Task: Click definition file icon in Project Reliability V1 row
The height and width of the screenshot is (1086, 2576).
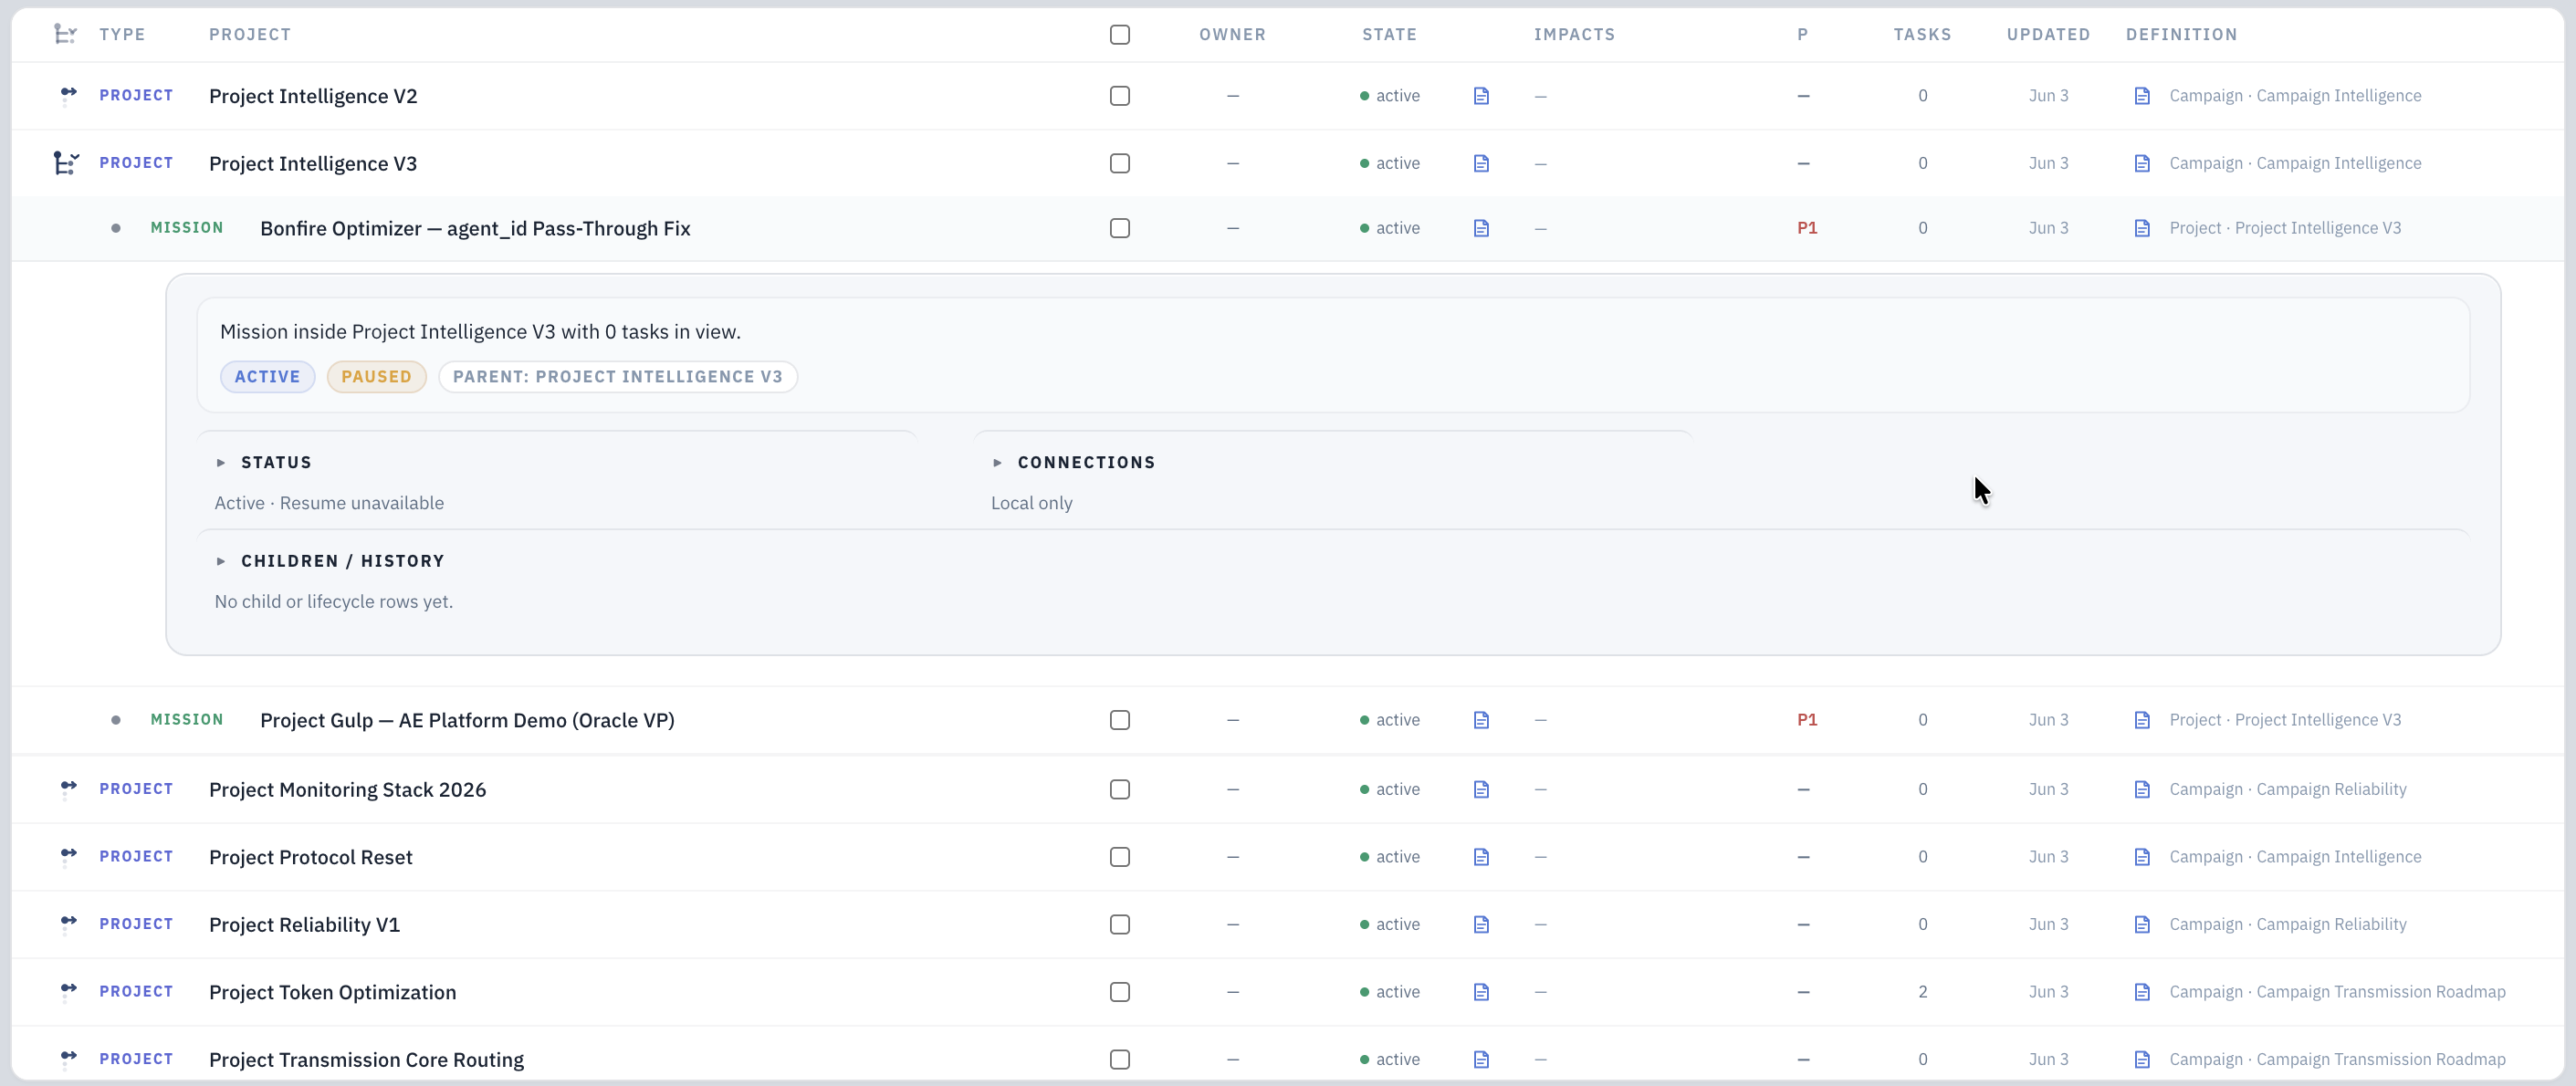Action: coord(2142,924)
